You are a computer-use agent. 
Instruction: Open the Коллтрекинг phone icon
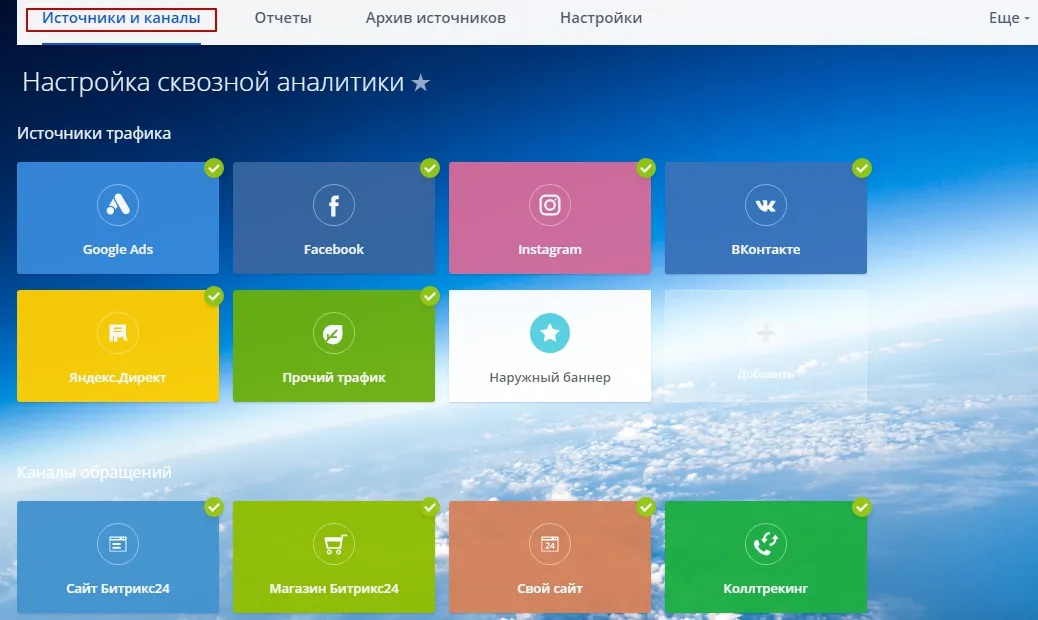coord(765,544)
